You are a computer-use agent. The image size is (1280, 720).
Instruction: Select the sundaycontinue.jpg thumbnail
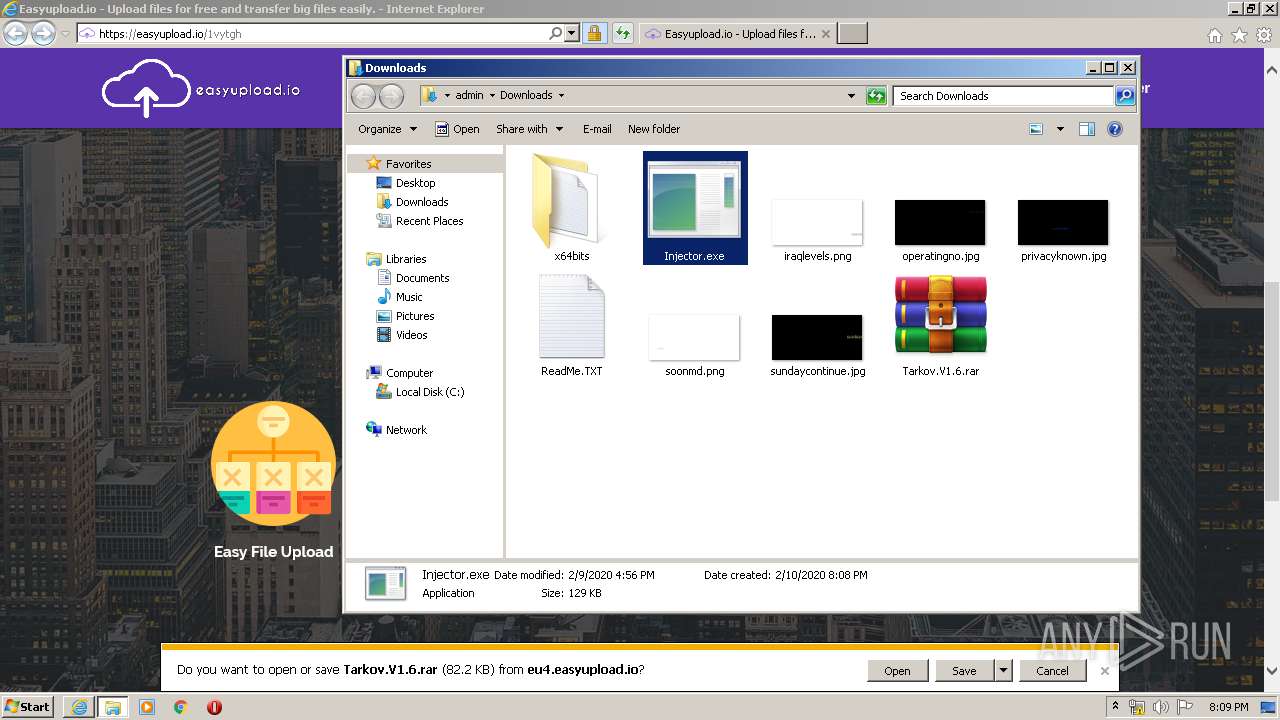pyautogui.click(x=817, y=337)
